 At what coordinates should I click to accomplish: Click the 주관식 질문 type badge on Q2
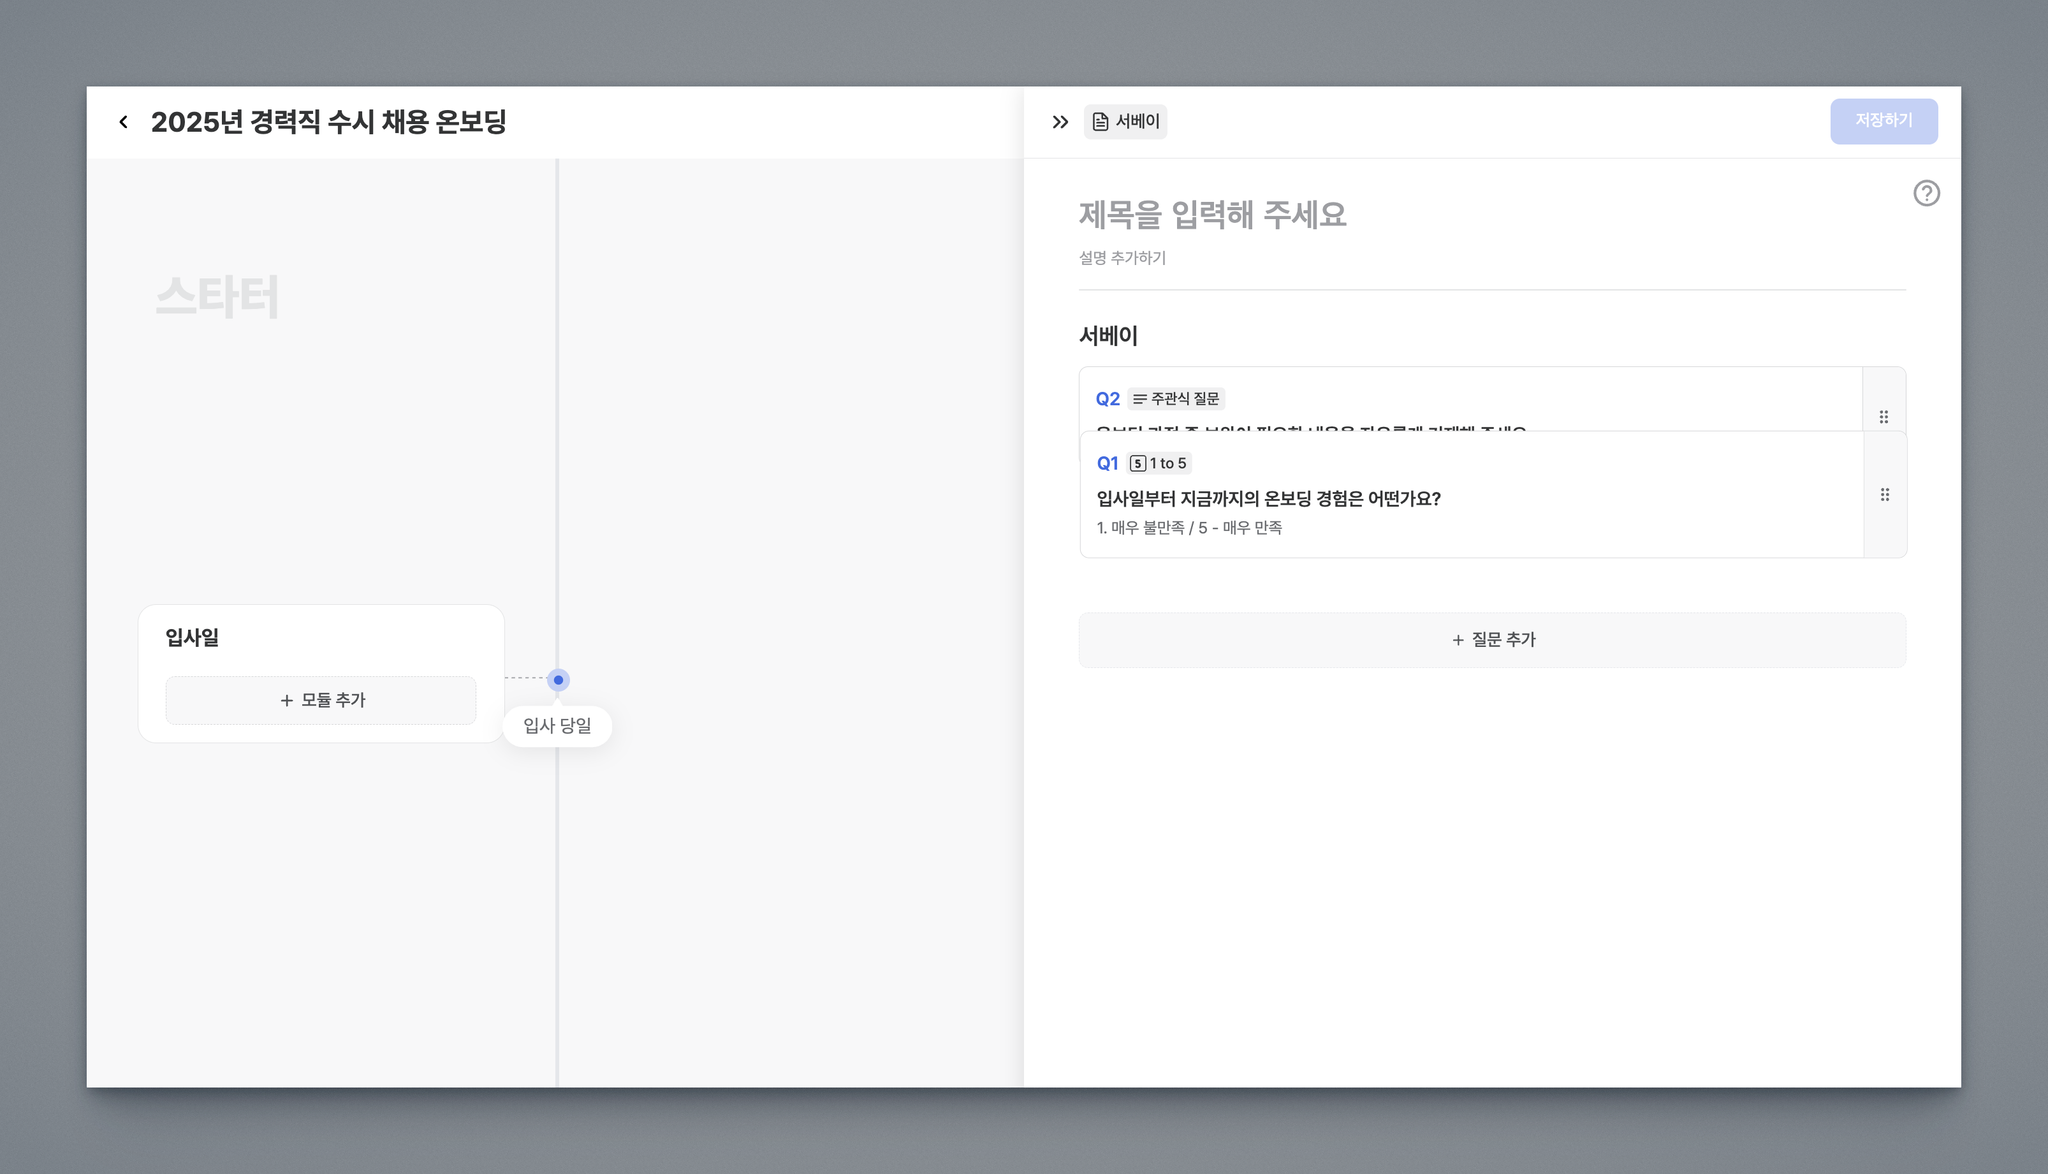tap(1176, 399)
